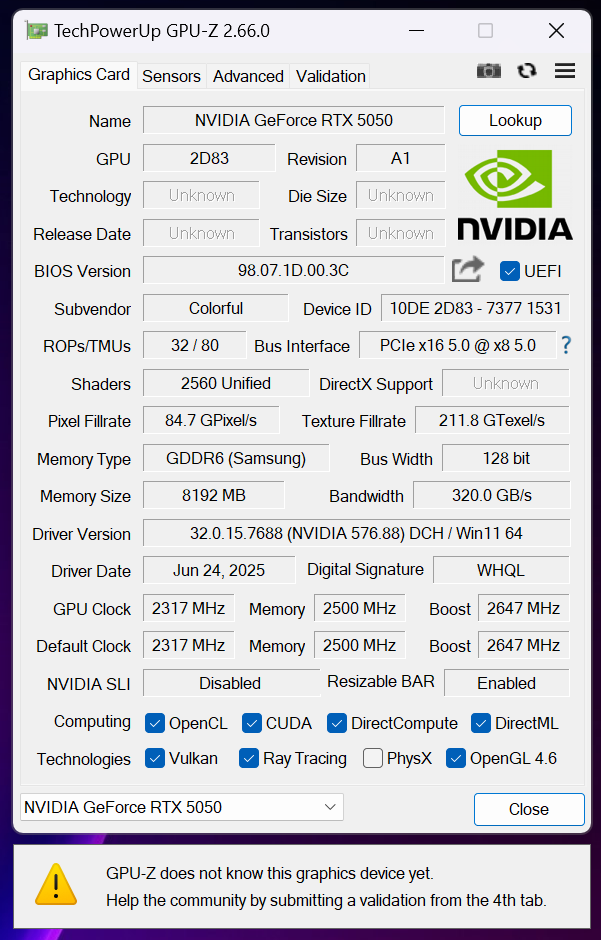Click the BIOS export share icon

click(467, 269)
